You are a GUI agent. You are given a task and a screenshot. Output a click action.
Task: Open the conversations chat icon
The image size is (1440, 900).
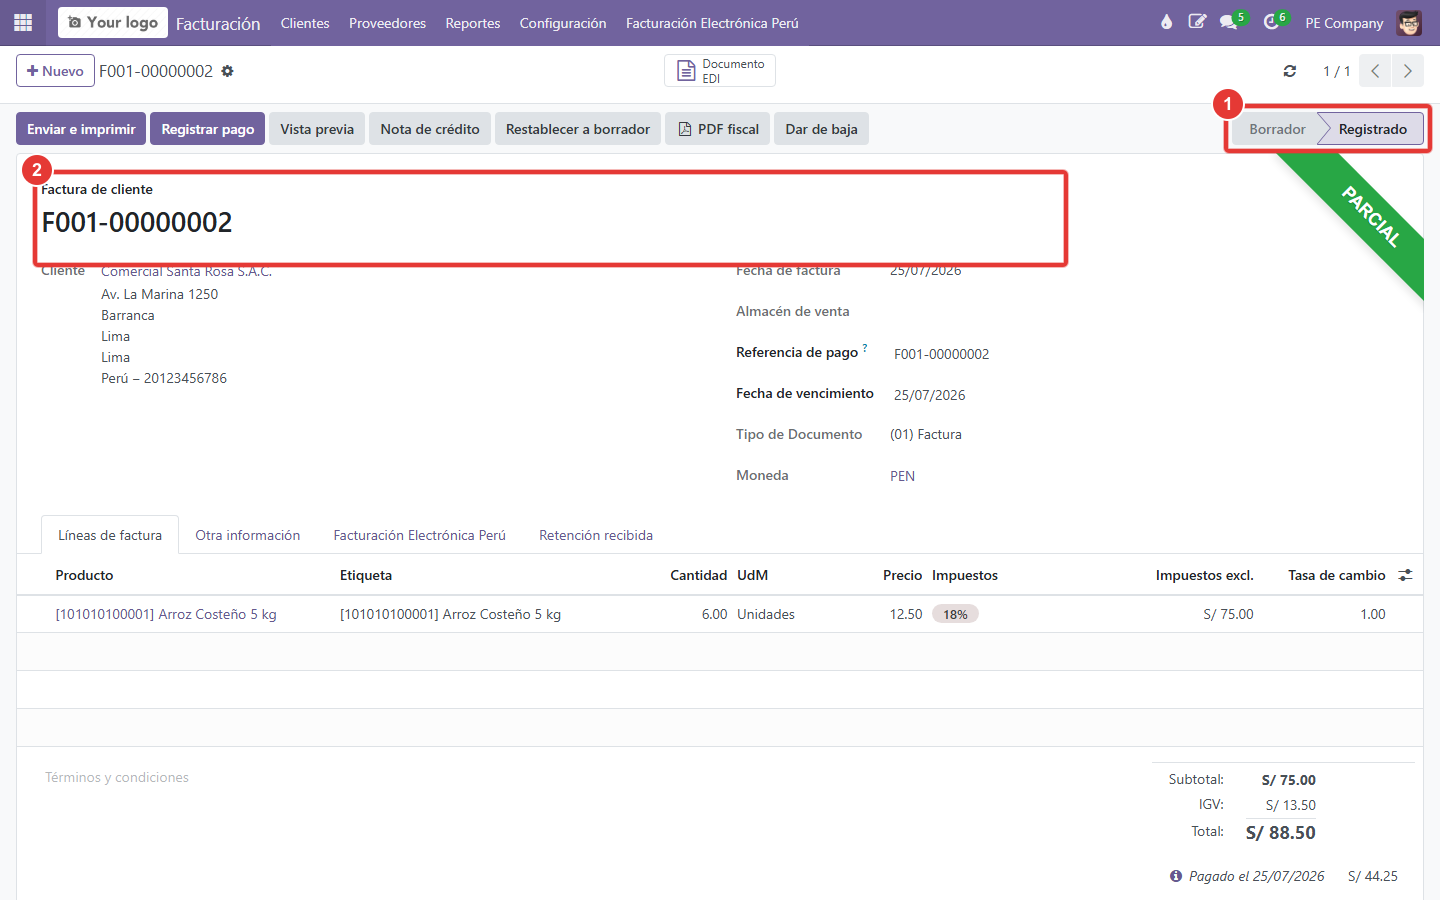(x=1229, y=22)
